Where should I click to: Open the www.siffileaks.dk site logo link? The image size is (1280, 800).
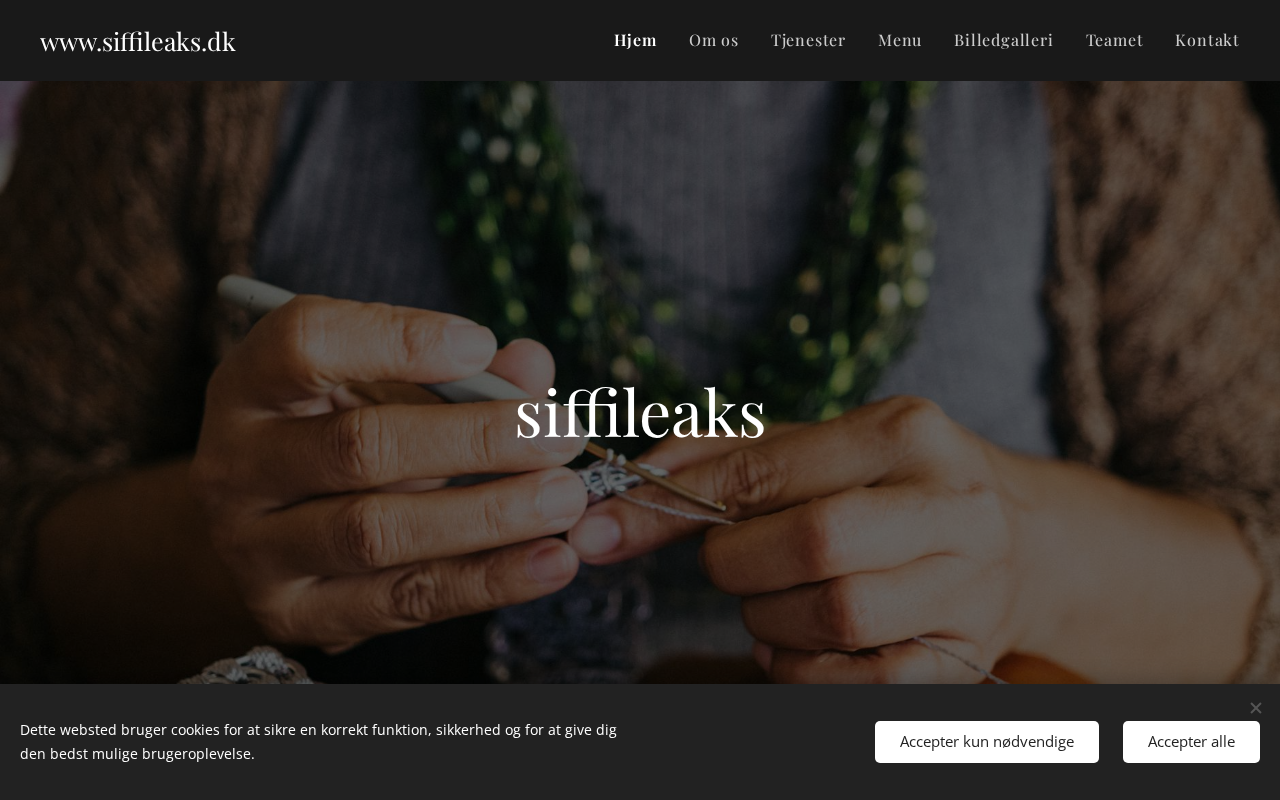[138, 41]
